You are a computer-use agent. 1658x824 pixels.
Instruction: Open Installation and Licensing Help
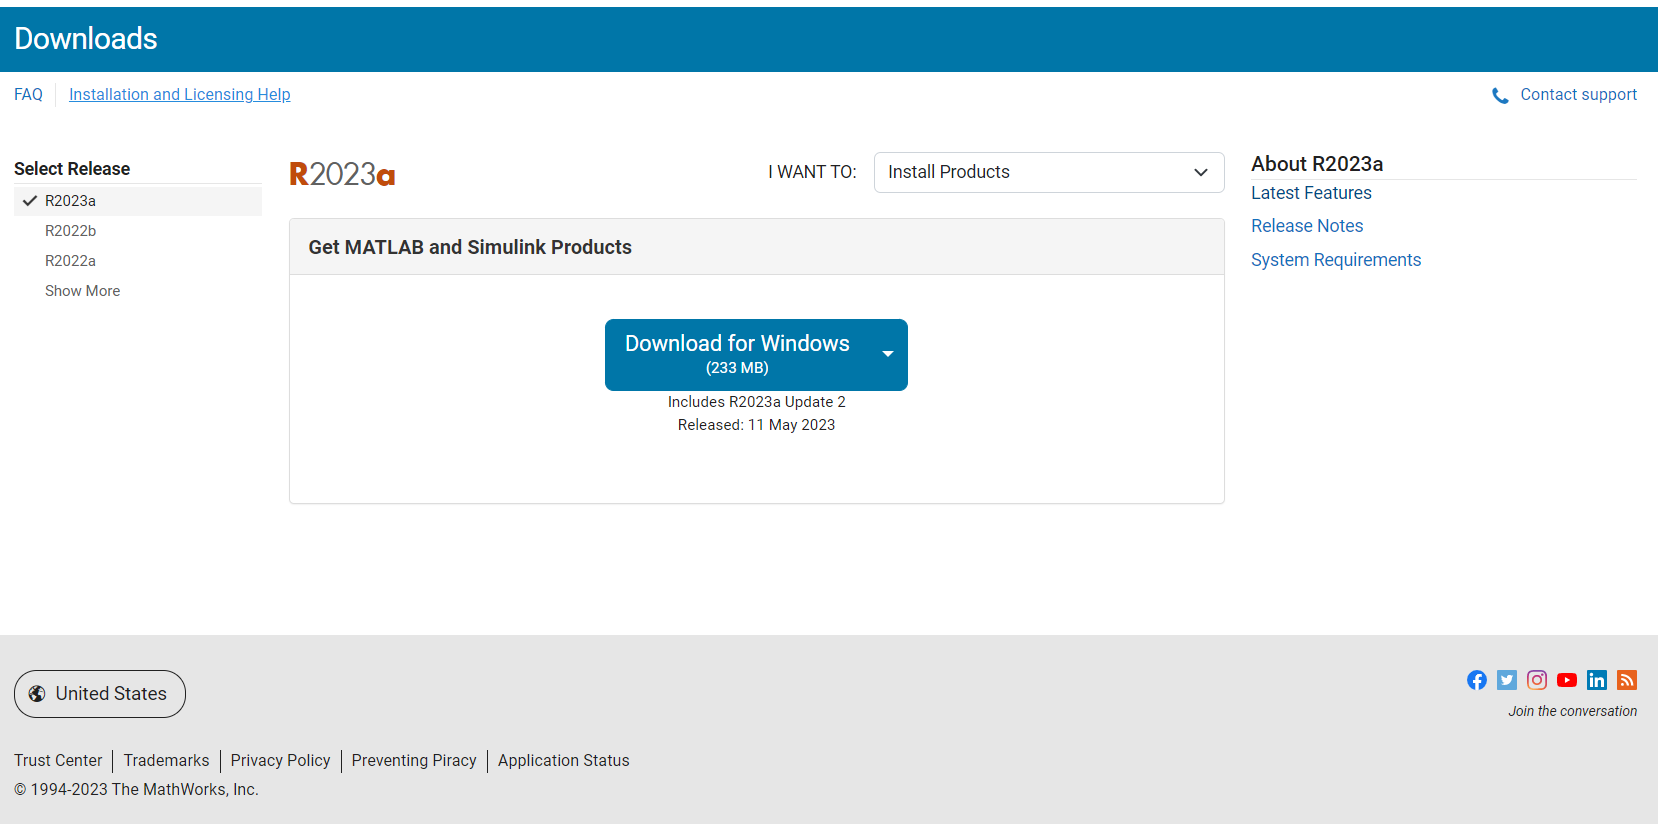(179, 95)
